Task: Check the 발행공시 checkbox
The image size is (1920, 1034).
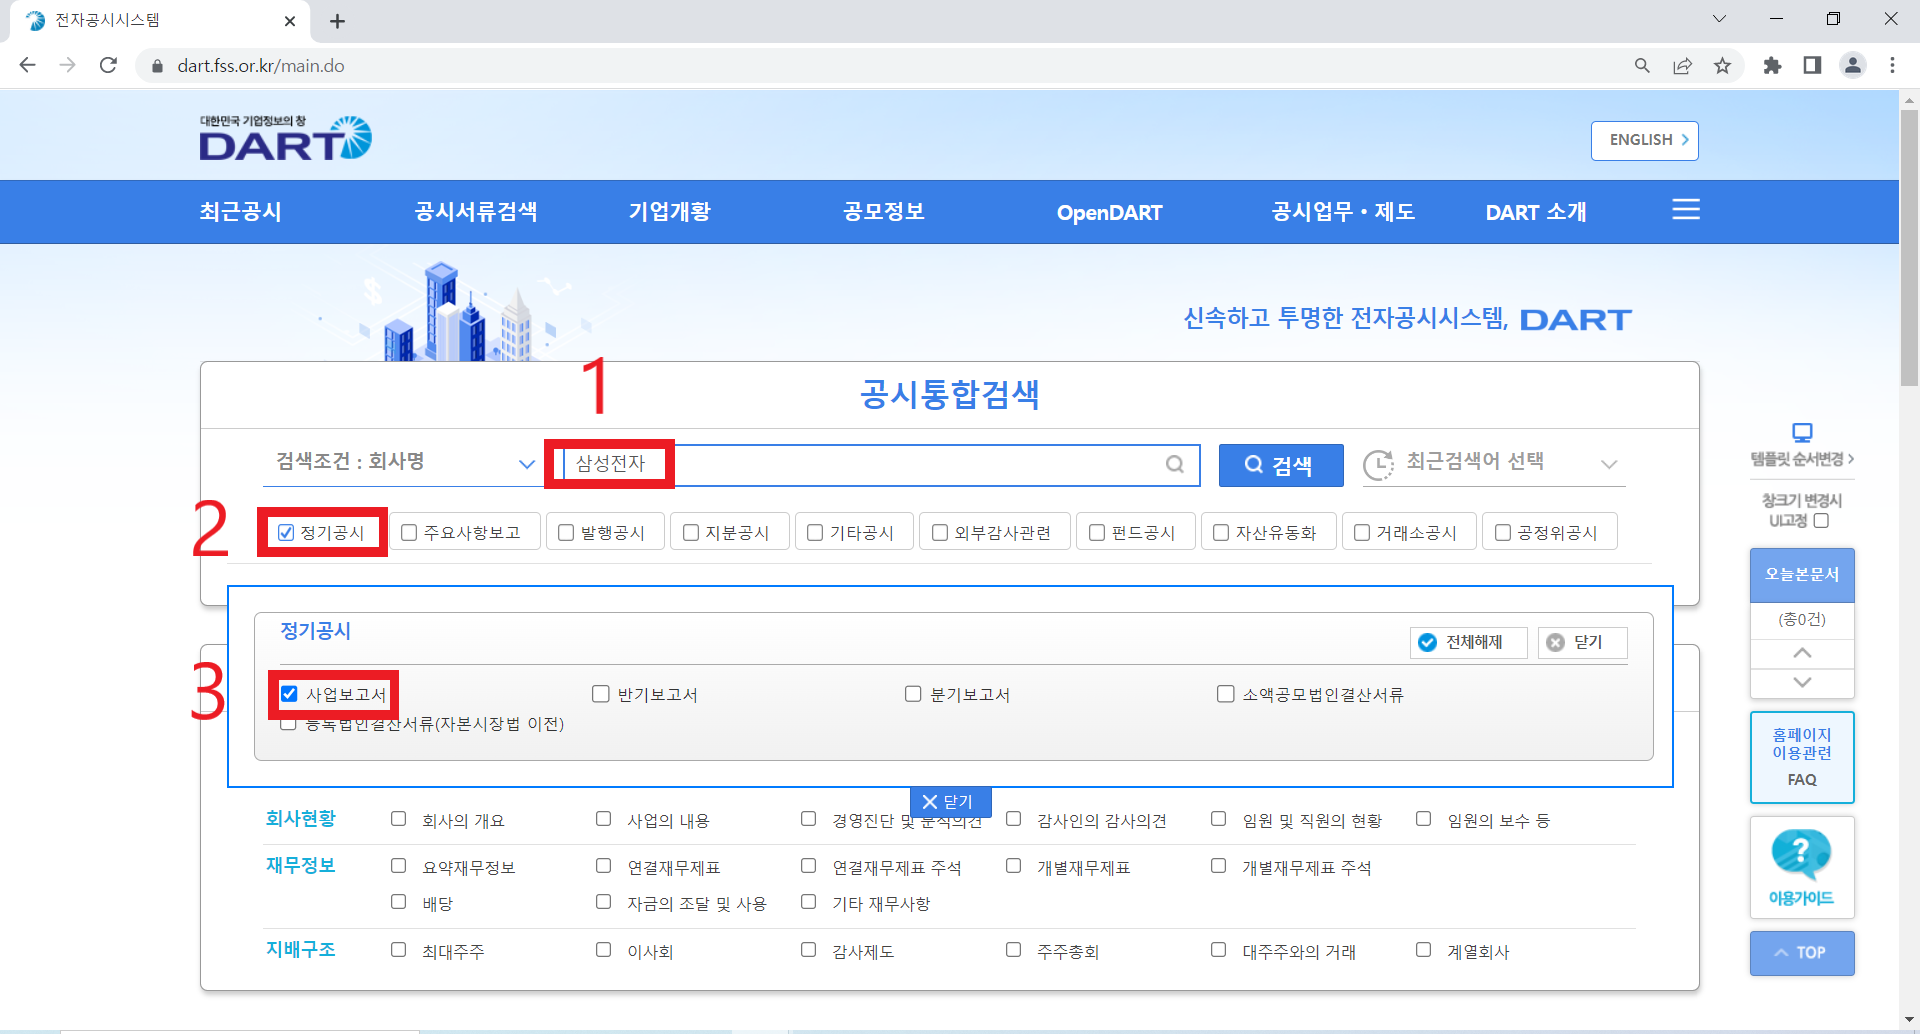Action: [566, 532]
